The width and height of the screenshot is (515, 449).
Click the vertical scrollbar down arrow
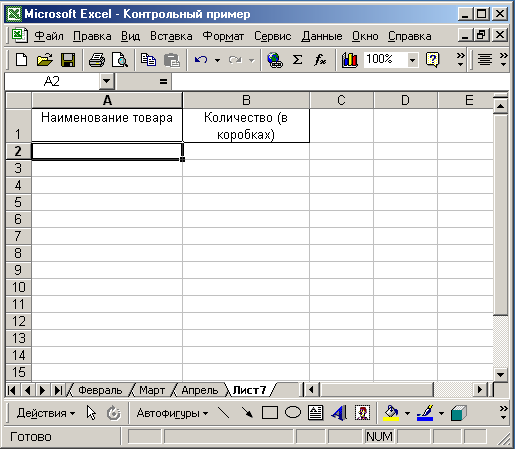(500, 374)
